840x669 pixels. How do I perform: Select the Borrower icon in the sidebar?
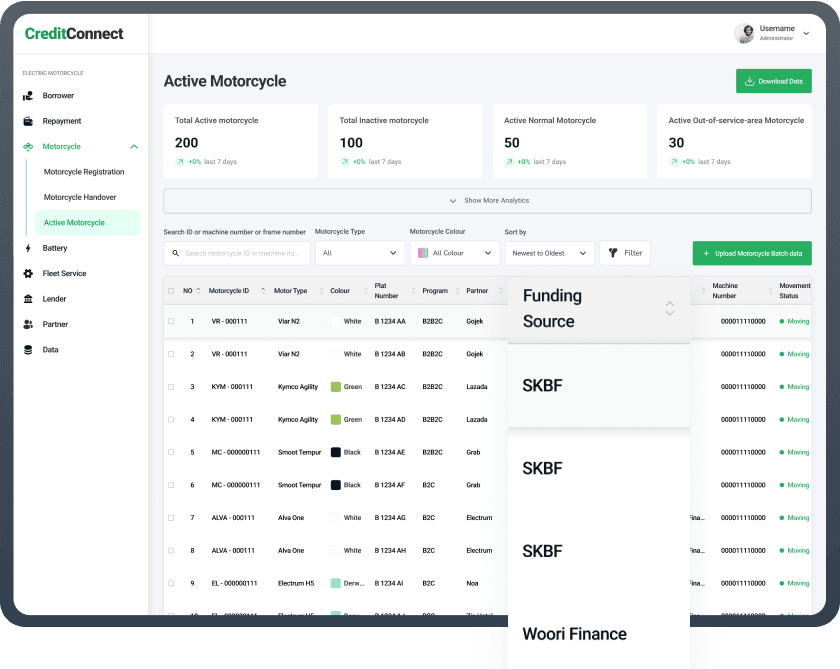point(26,96)
